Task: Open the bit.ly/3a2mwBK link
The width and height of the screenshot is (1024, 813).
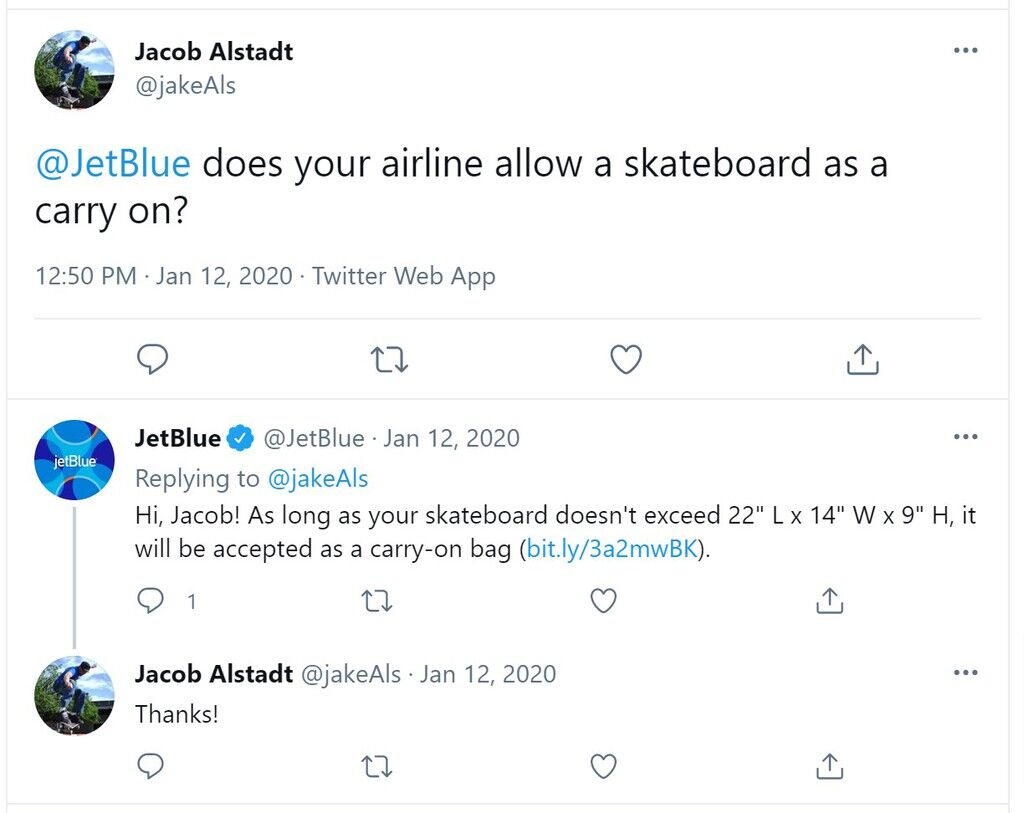Action: [x=612, y=549]
